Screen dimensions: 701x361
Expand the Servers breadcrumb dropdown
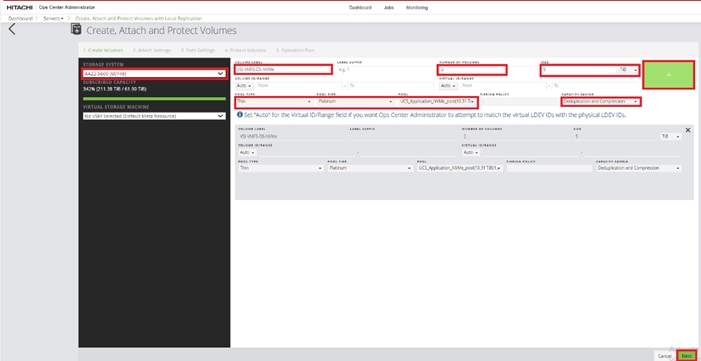pos(53,18)
